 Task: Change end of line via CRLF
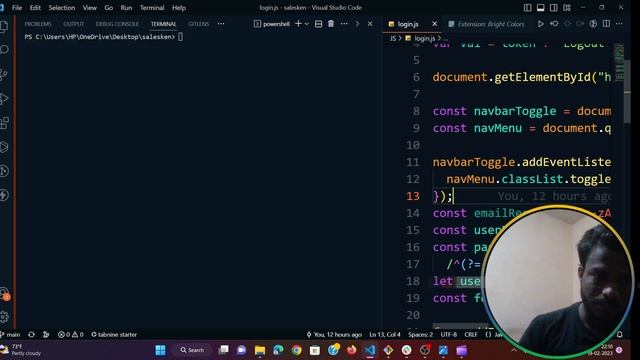(471, 334)
